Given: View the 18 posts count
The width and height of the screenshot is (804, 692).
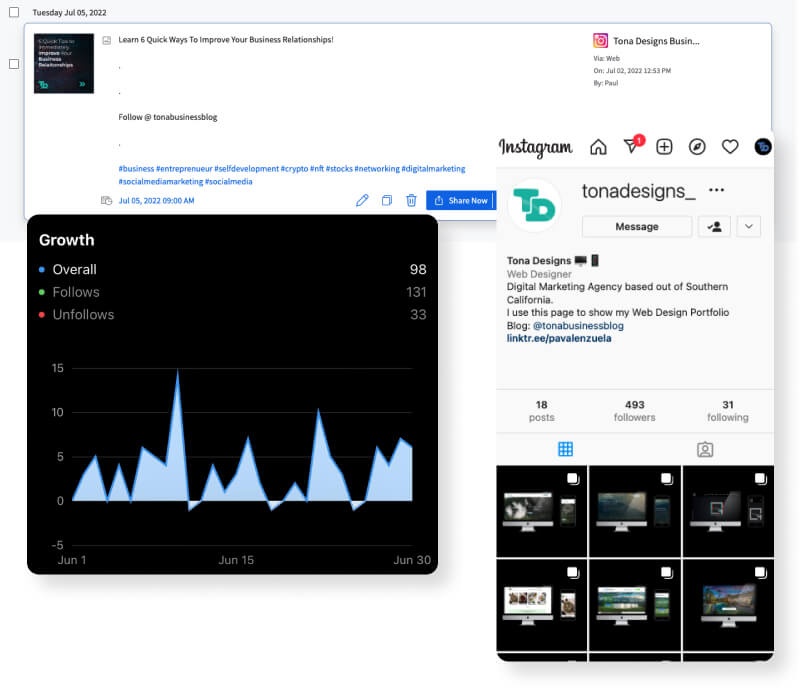Looking at the screenshot, I should pos(541,411).
